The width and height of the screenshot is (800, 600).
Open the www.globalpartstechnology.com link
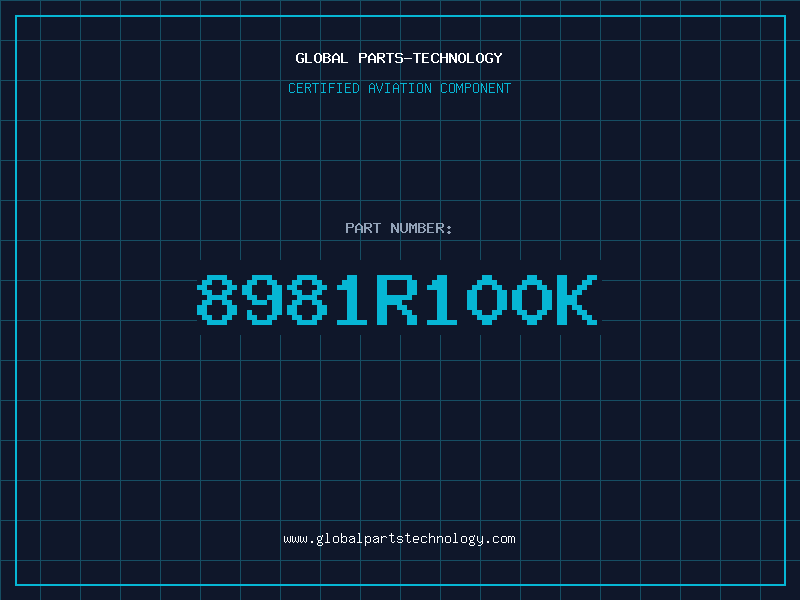(x=399, y=539)
